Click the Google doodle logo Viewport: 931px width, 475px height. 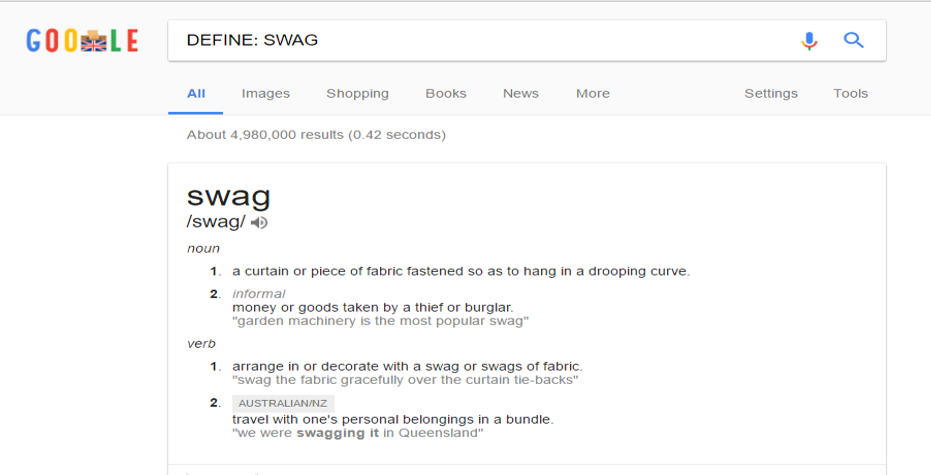point(82,41)
